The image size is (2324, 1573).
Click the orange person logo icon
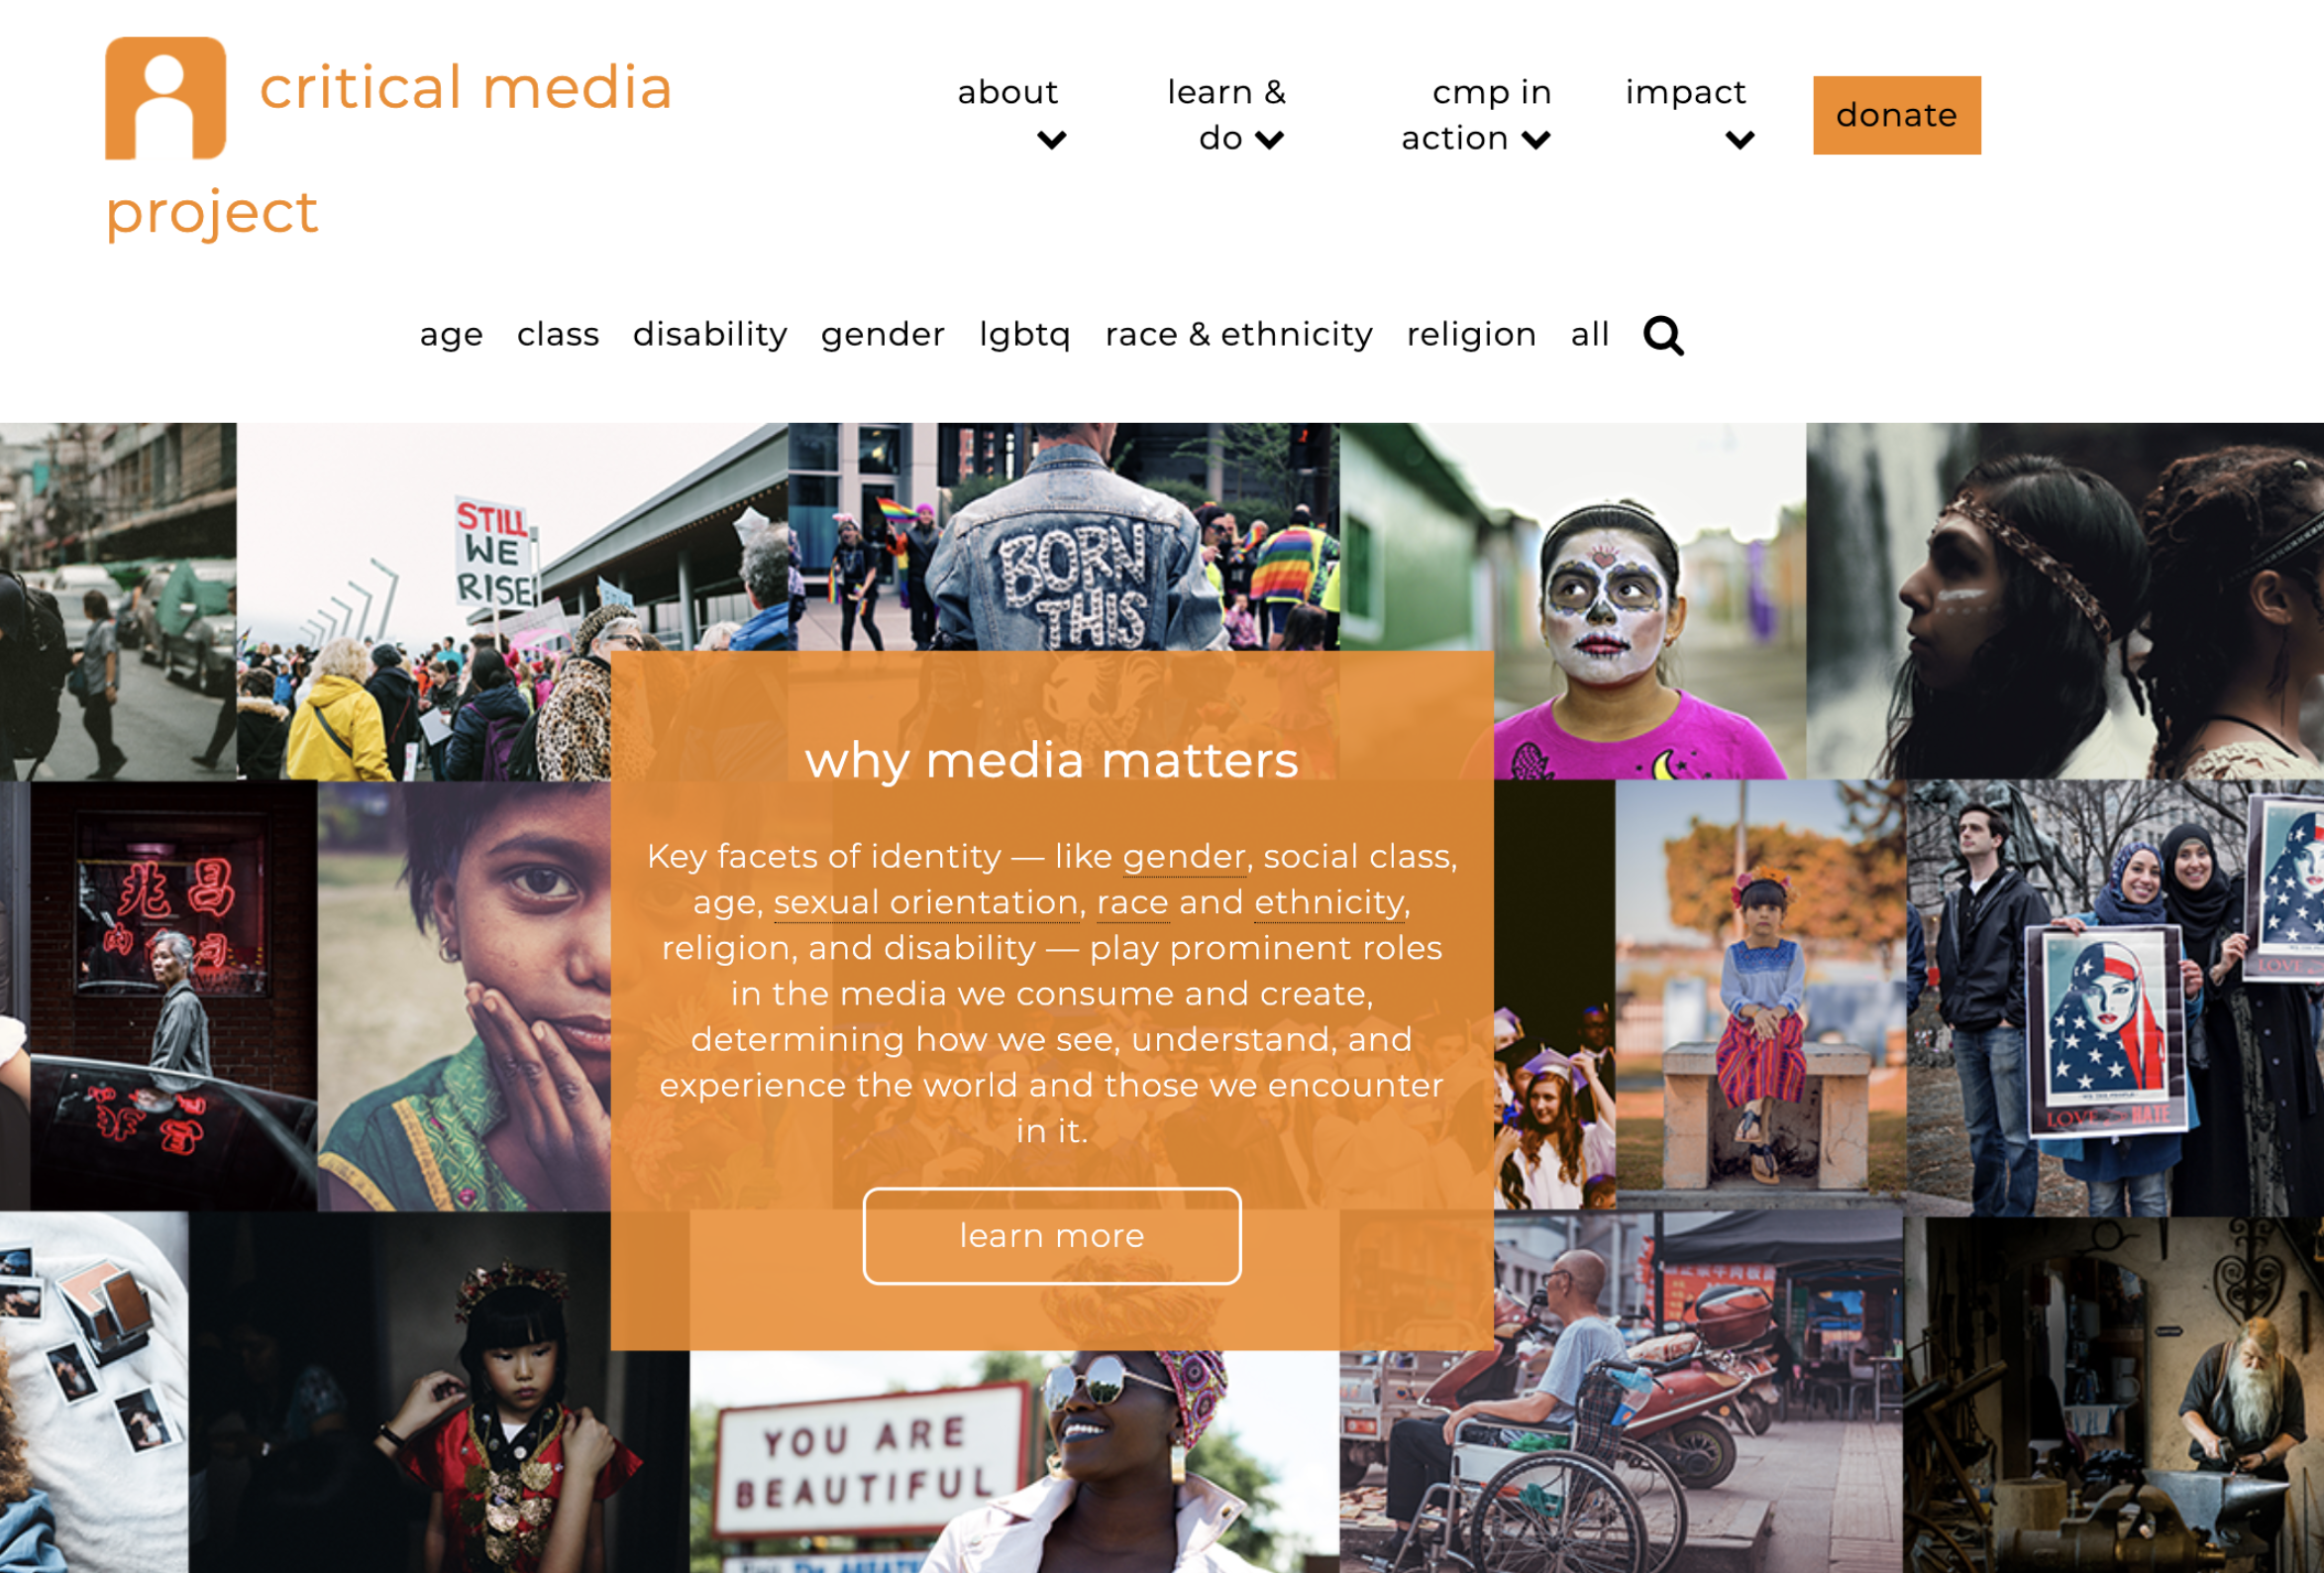(166, 98)
